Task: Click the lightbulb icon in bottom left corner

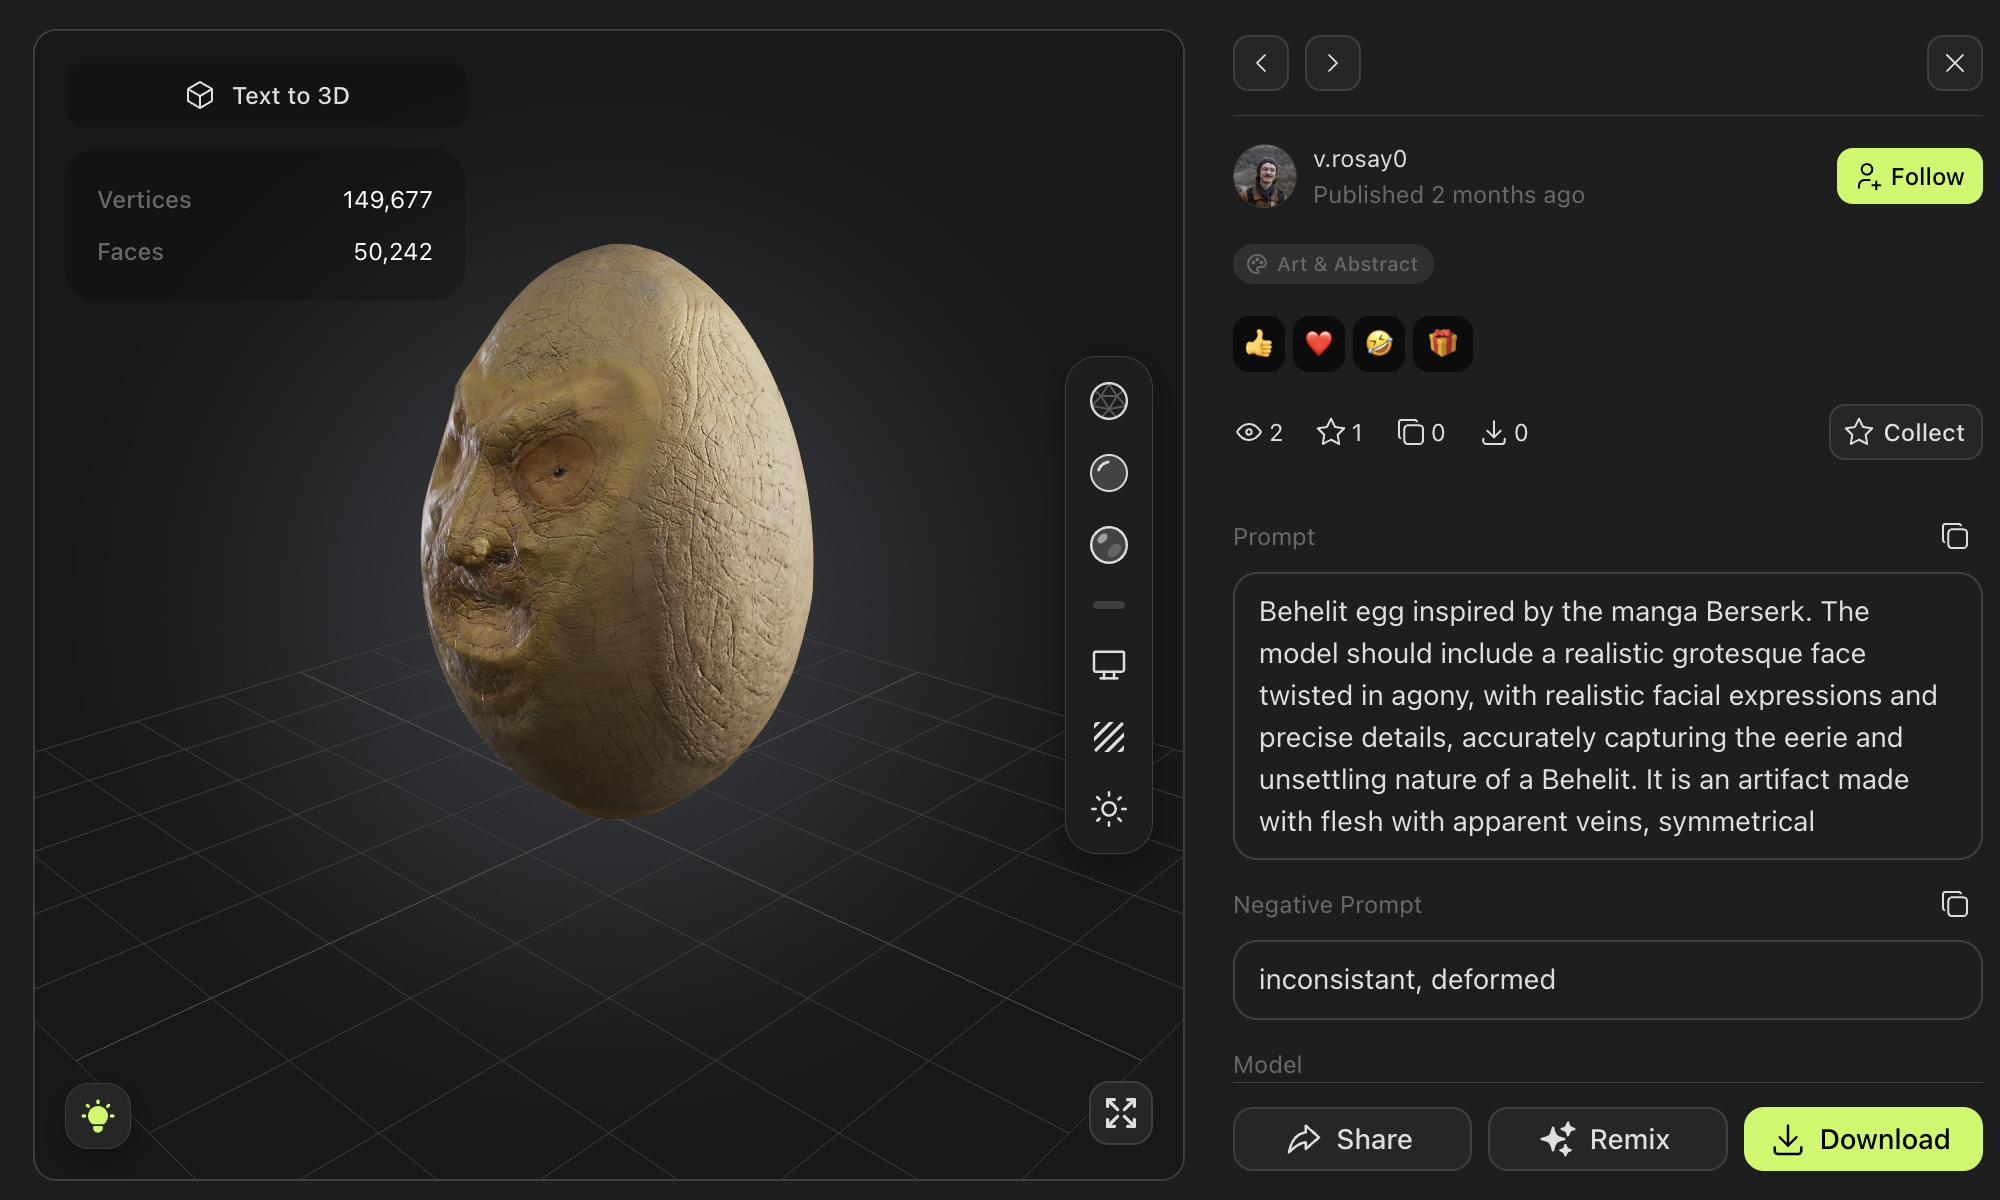Action: pos(97,1116)
